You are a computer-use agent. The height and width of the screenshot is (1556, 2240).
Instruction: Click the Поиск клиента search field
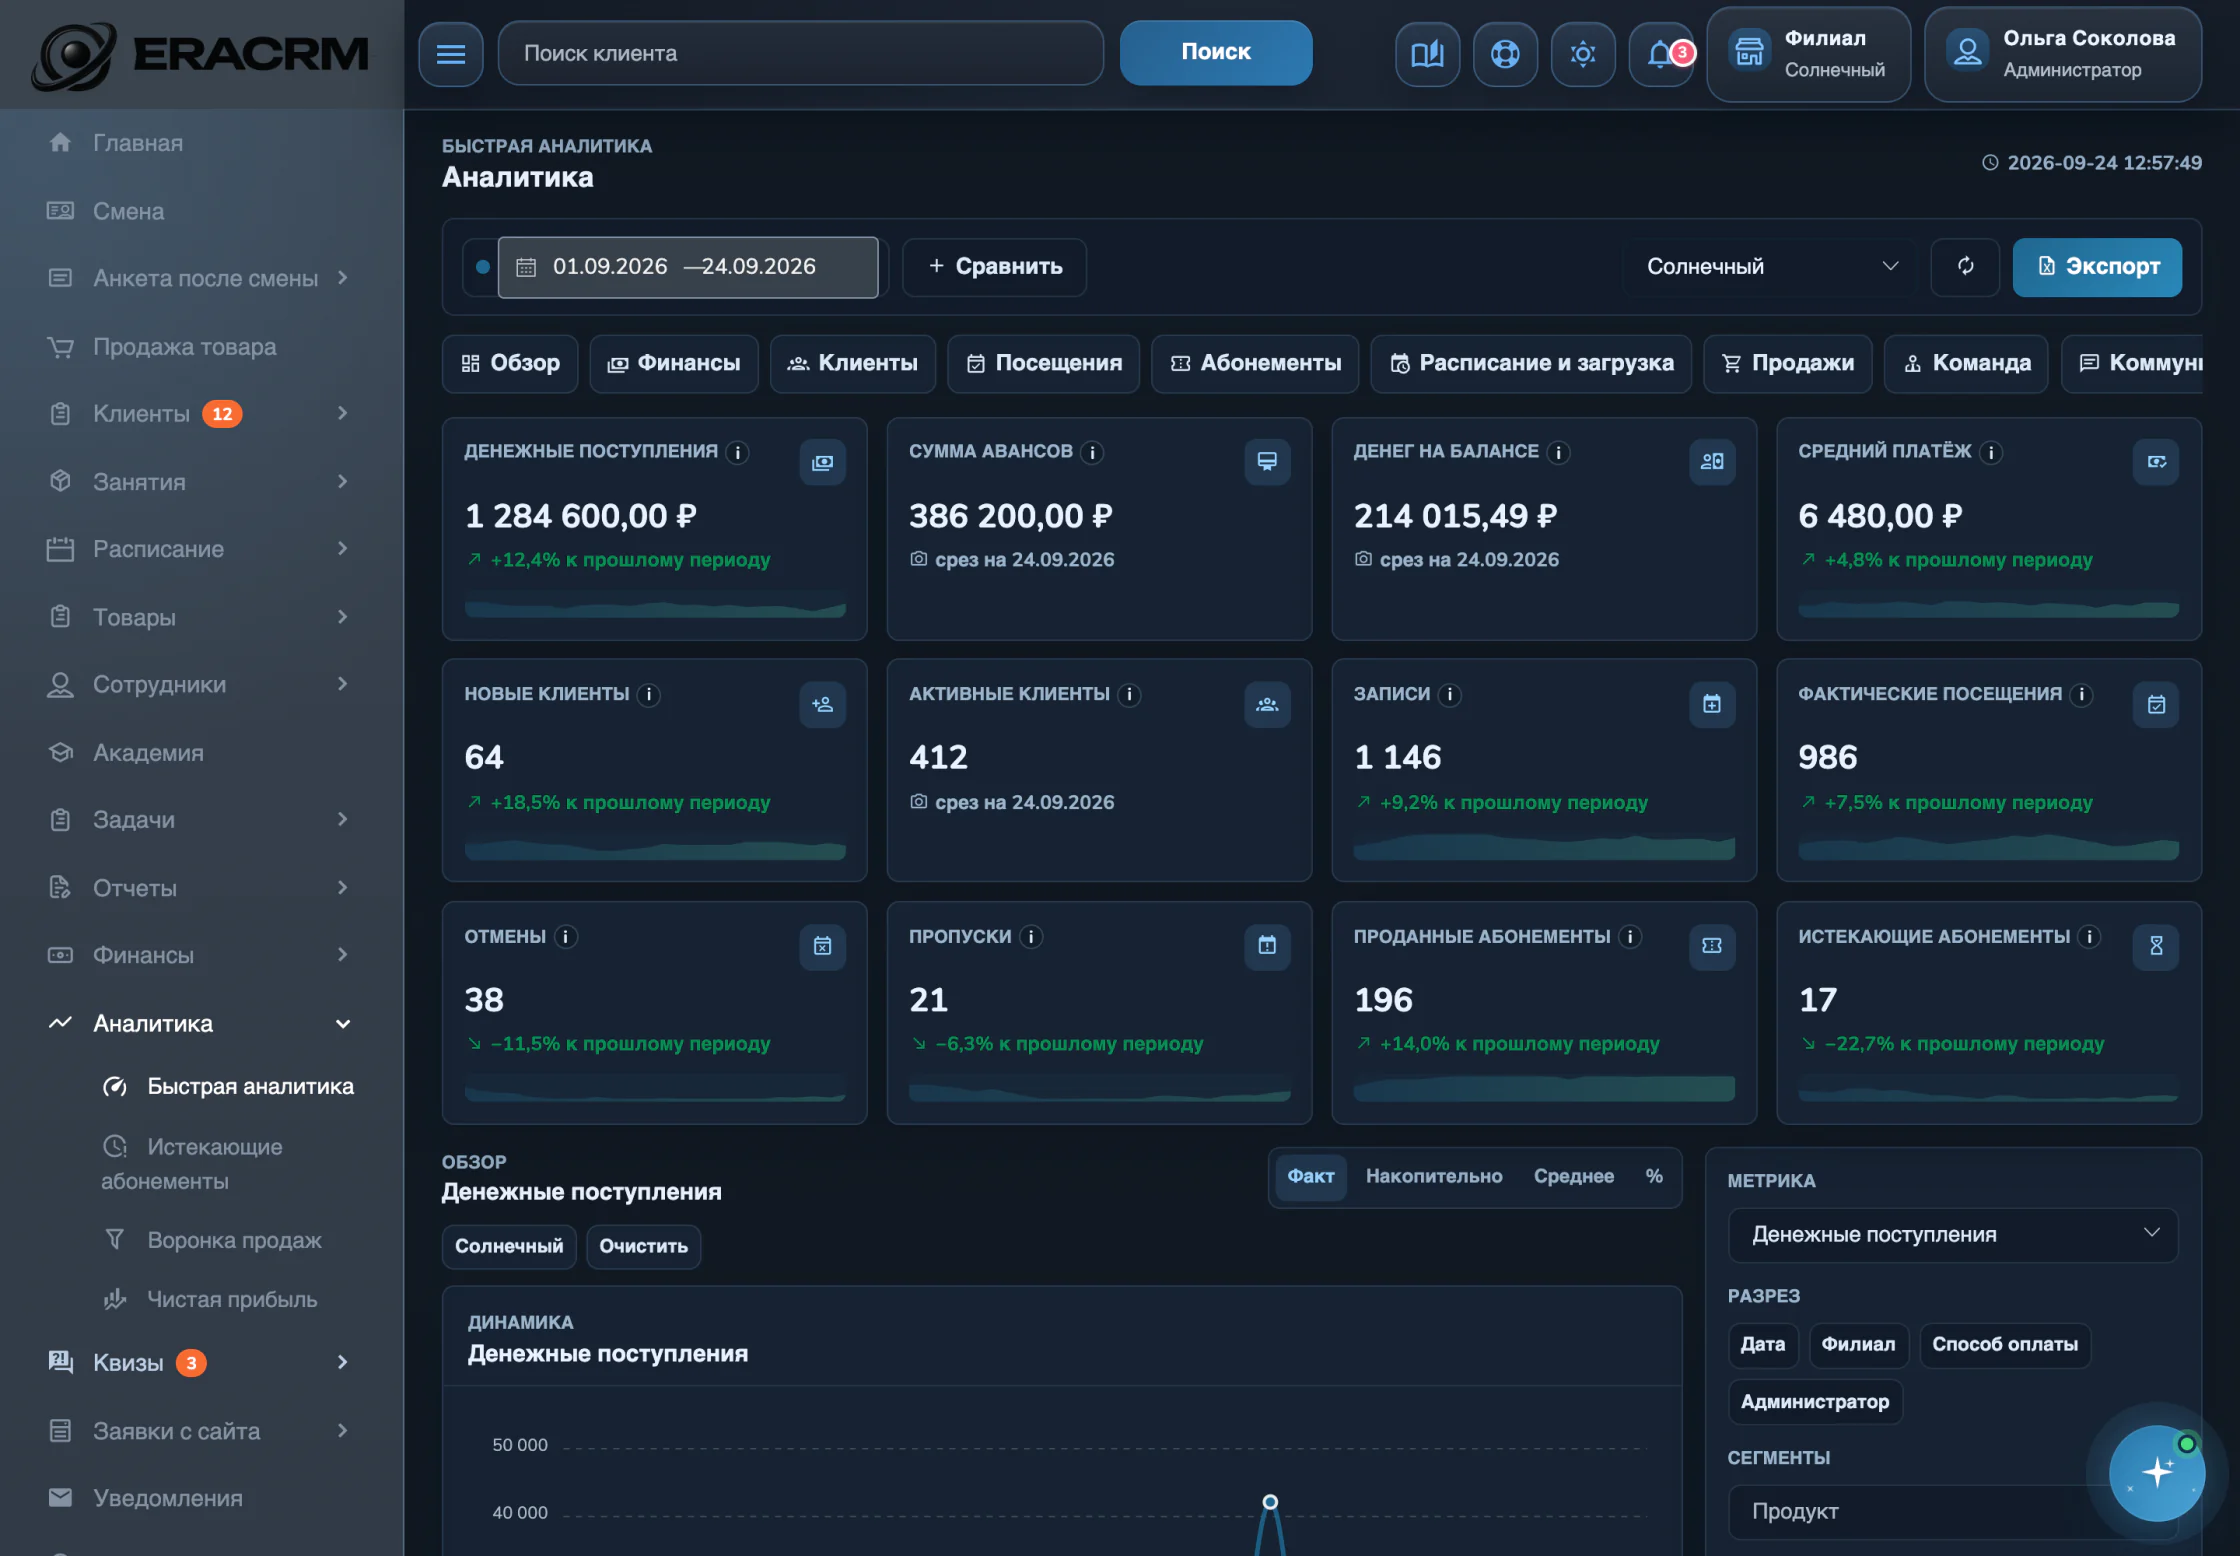[x=801, y=53]
